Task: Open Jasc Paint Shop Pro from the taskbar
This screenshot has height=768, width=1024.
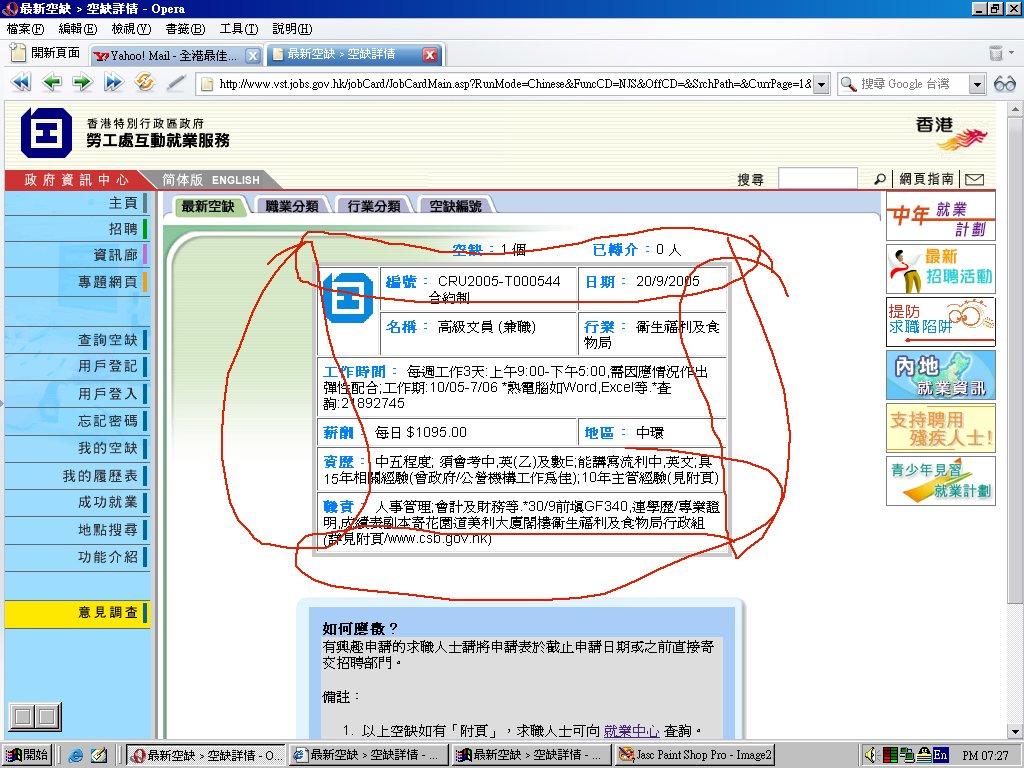Action: (695, 755)
